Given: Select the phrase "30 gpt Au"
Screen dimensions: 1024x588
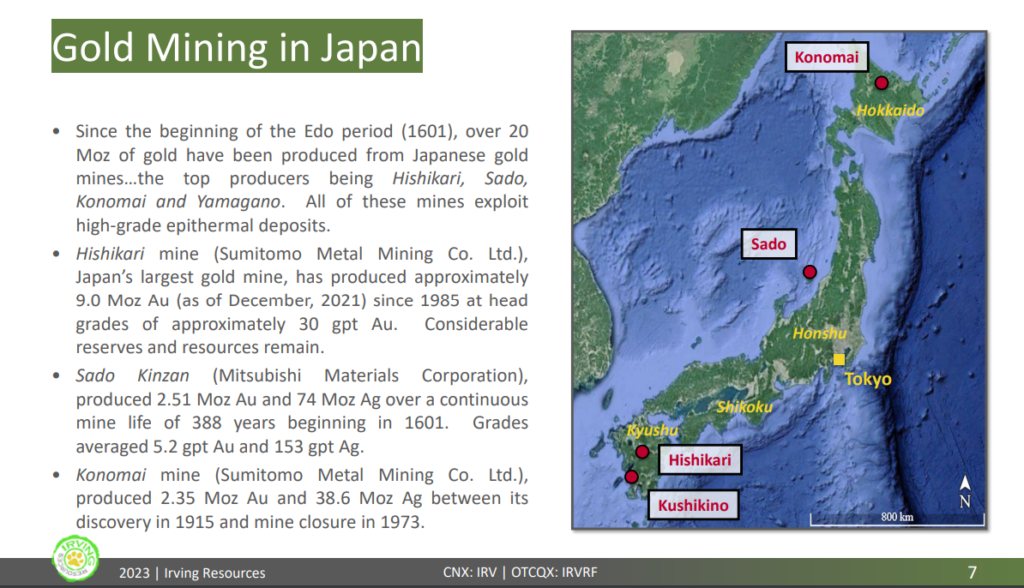Looking at the screenshot, I should pyautogui.click(x=347, y=324).
